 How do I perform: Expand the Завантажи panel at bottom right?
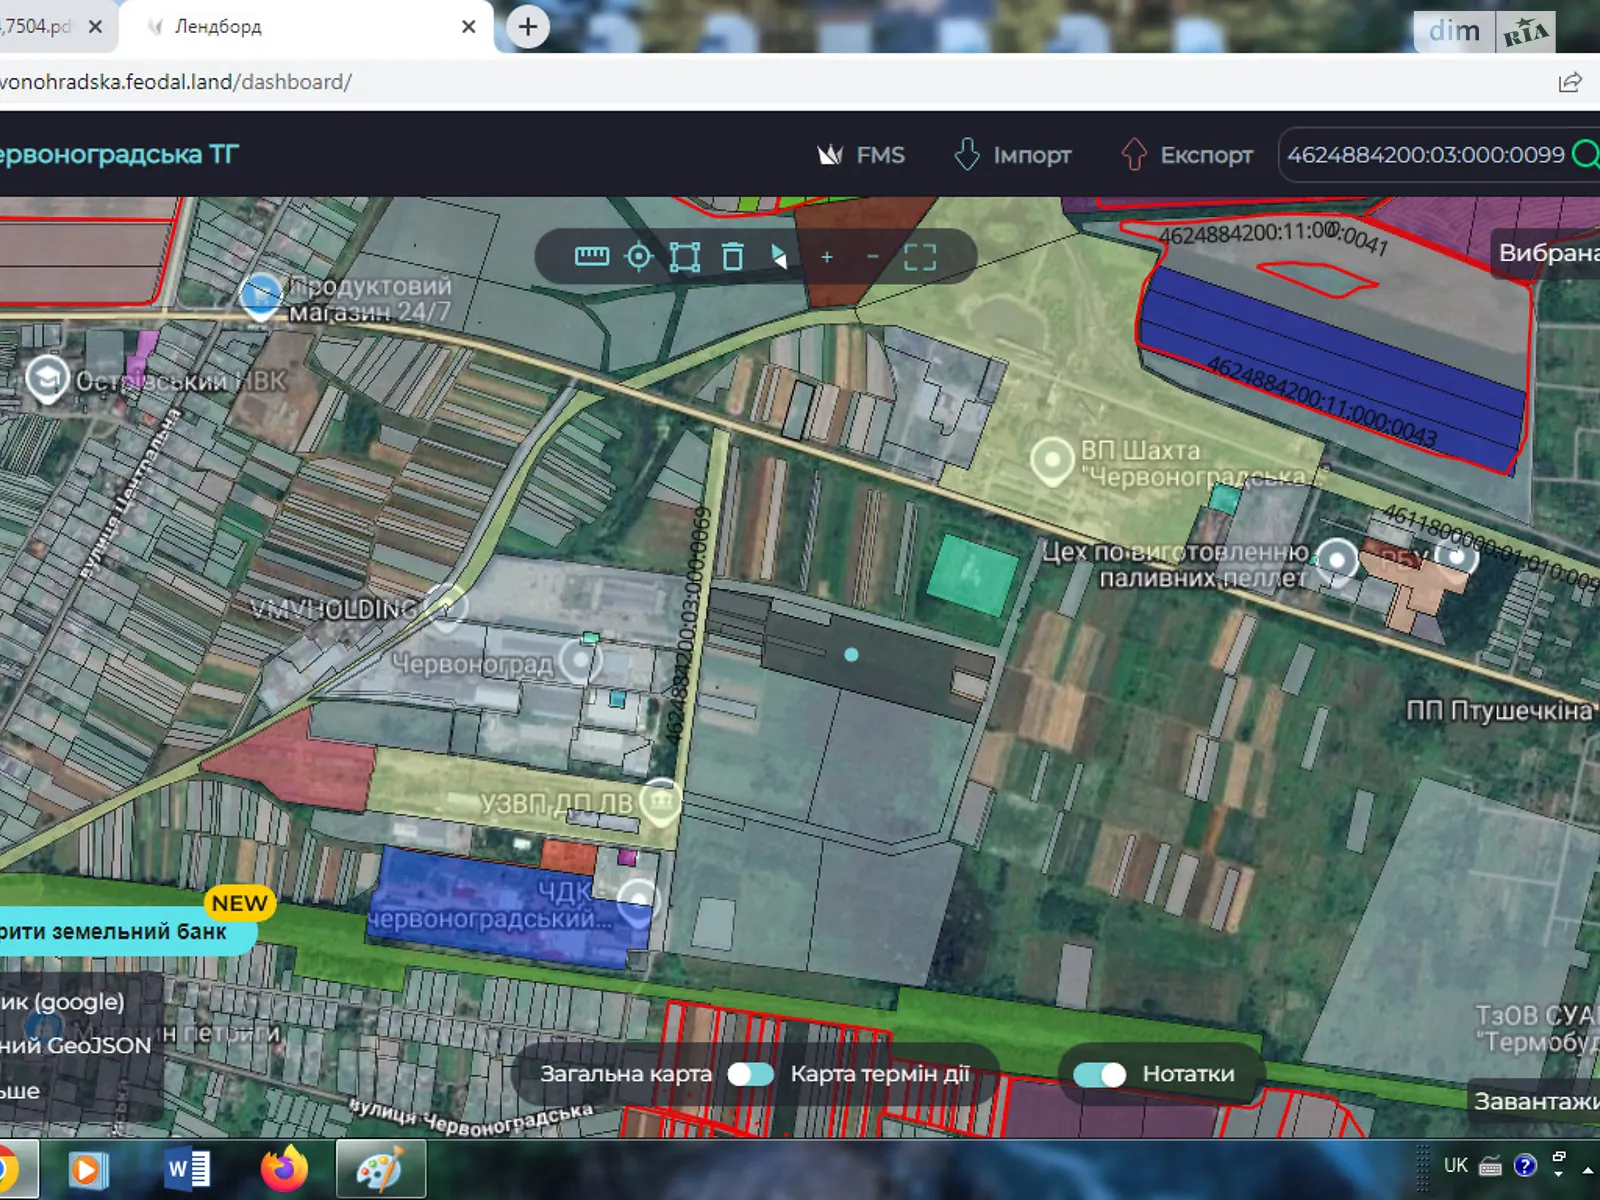[x=1535, y=1101]
